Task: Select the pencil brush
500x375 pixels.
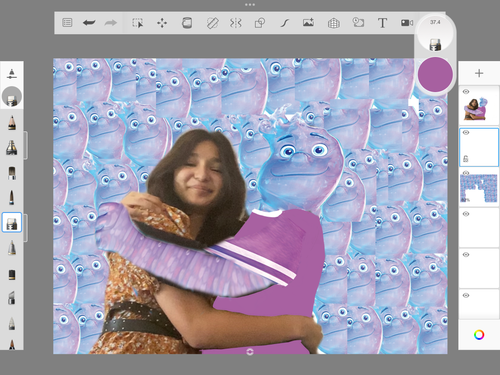Action: click(x=12, y=123)
